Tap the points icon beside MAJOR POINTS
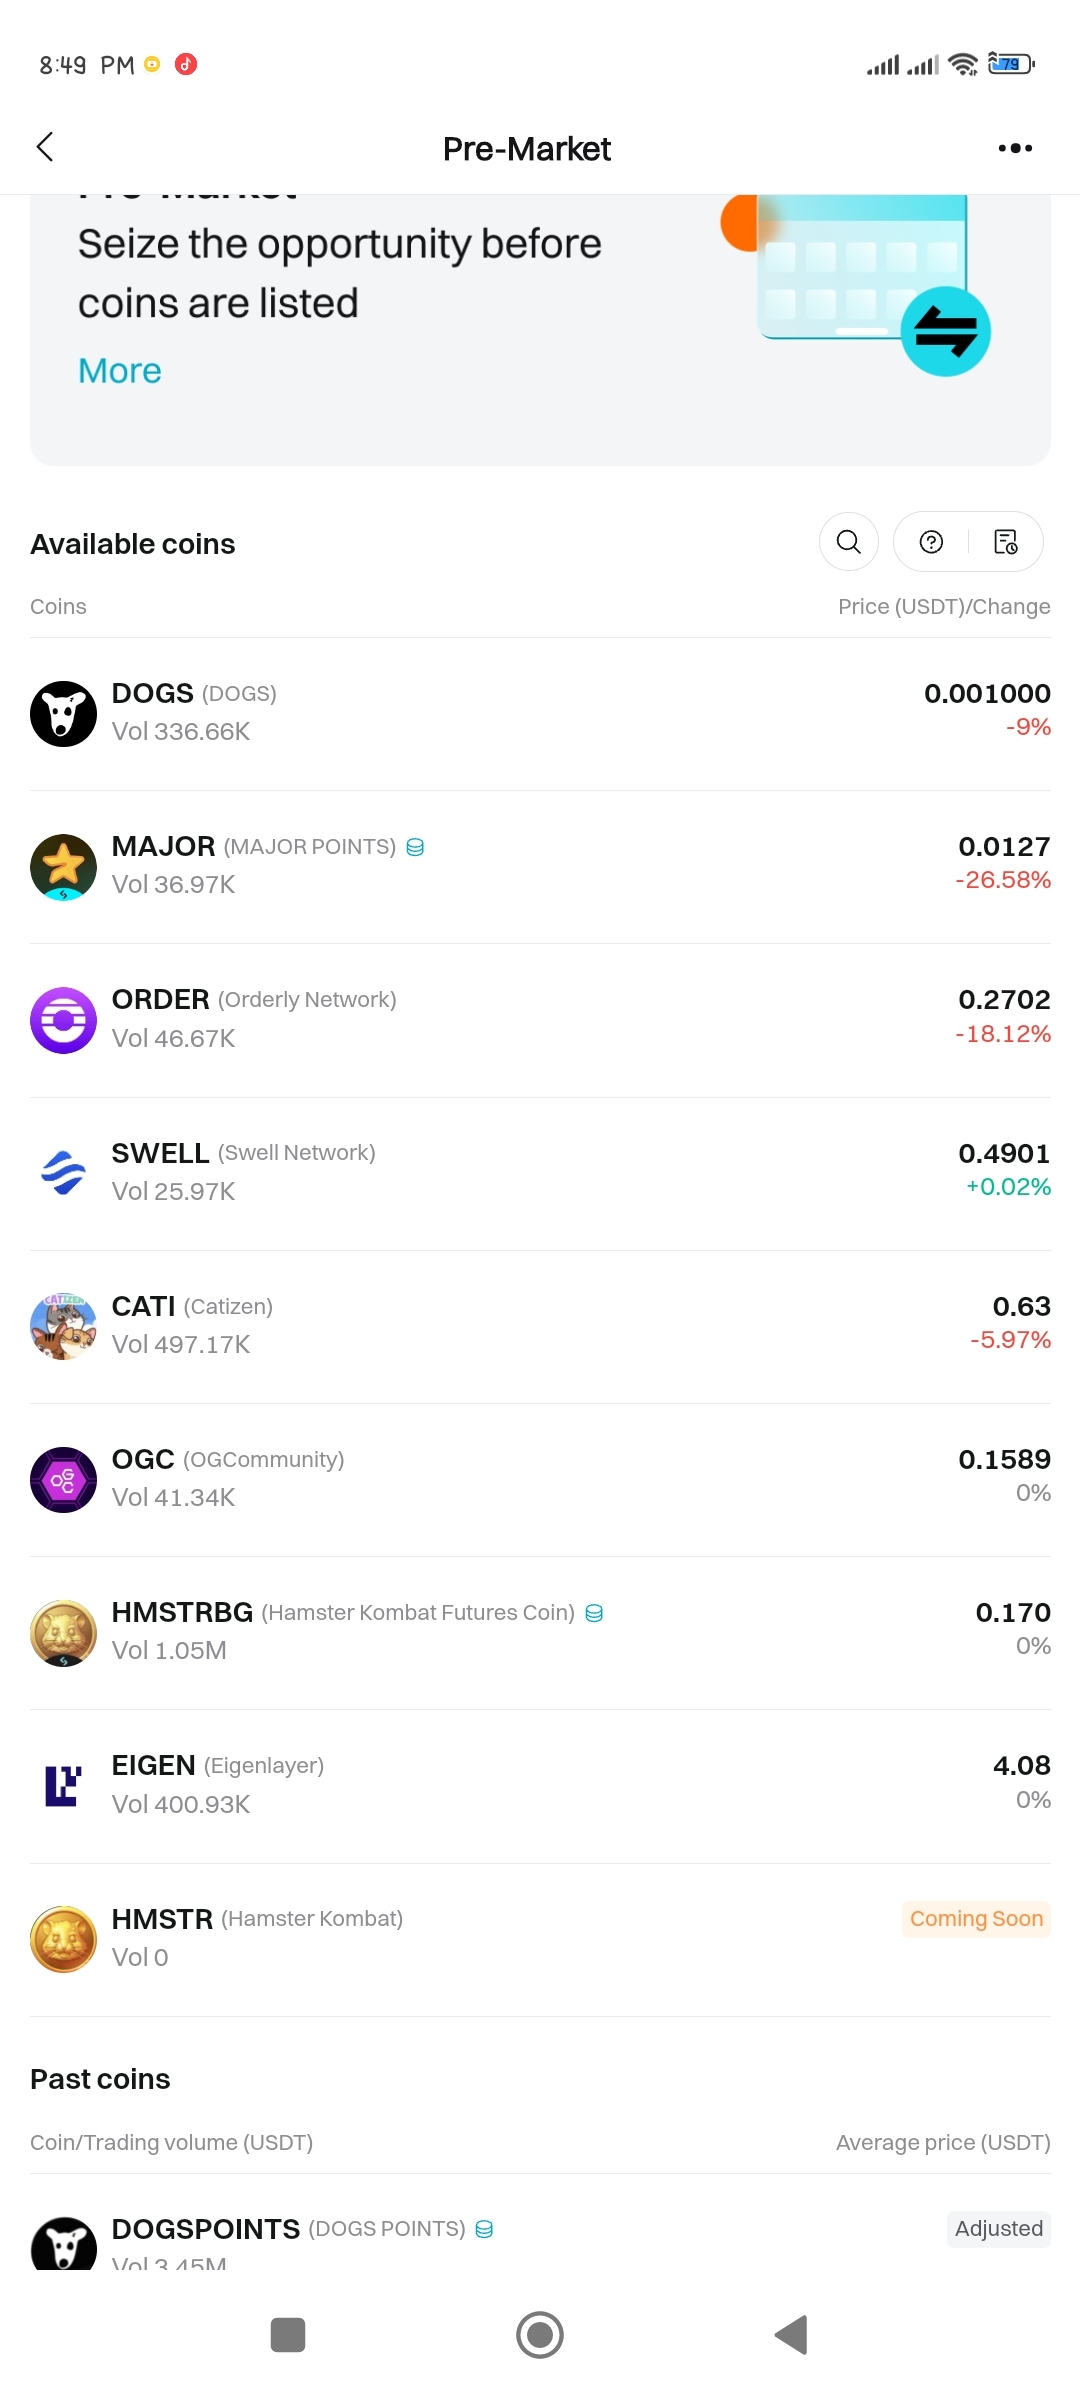This screenshot has width=1080, height=2400. [415, 847]
